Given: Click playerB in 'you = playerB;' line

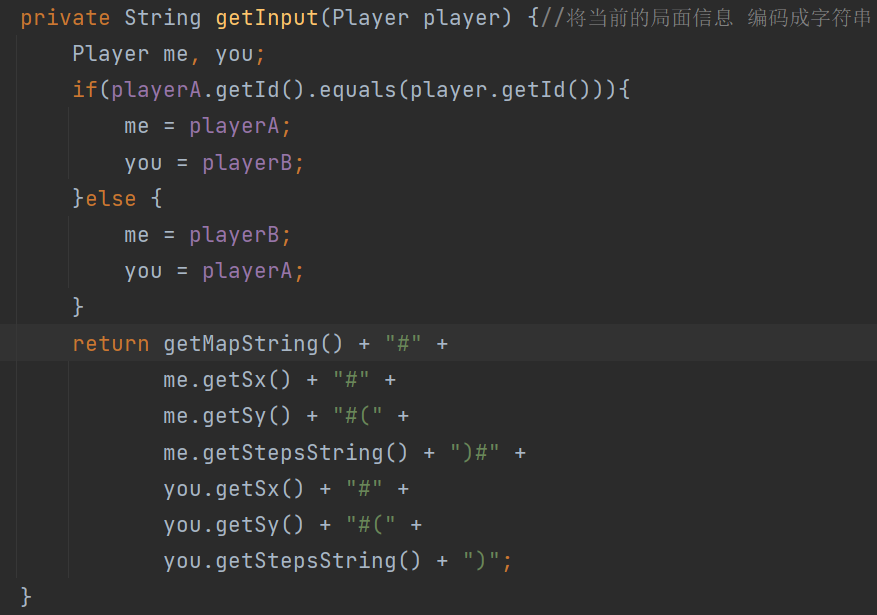Looking at the screenshot, I should point(247,163).
